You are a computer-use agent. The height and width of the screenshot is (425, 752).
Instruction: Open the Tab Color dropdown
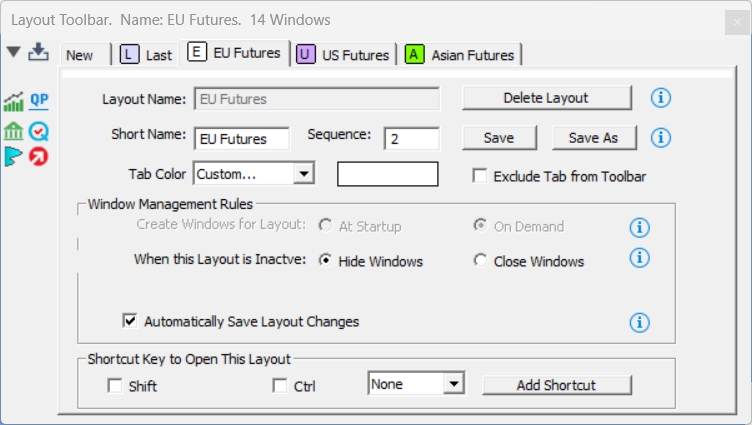[304, 174]
